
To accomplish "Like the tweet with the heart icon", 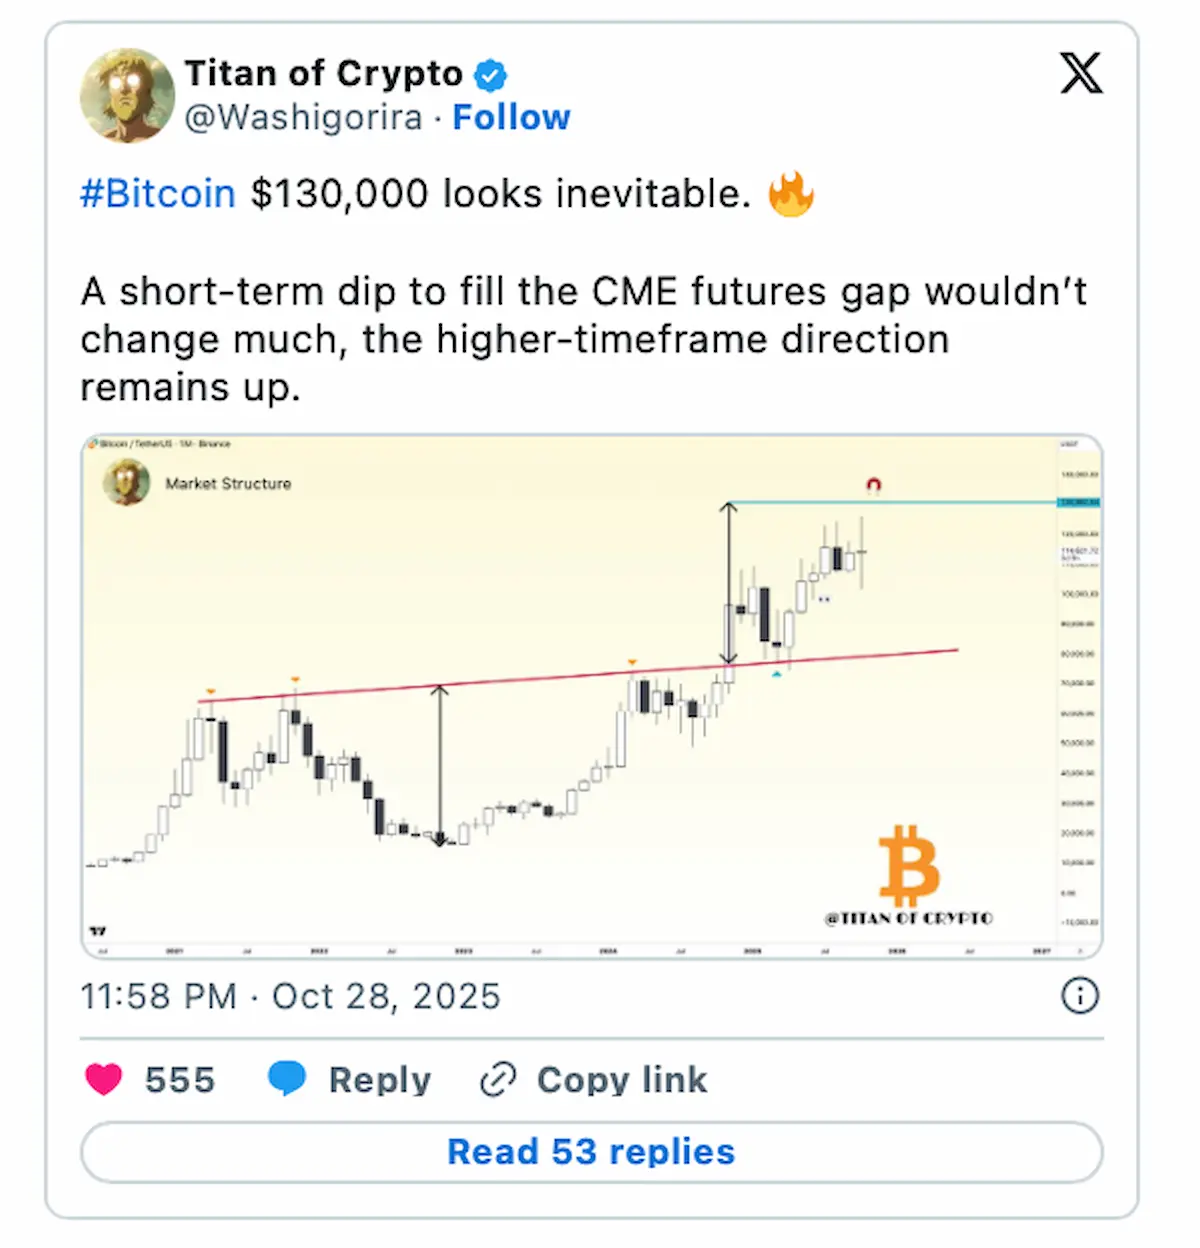I will point(104,1079).
